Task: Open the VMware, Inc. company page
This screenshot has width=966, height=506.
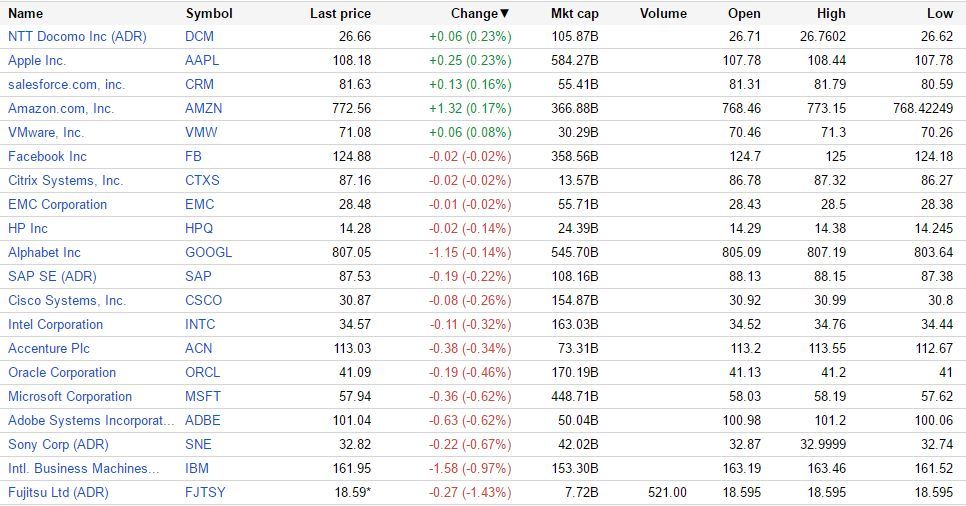Action: (46, 132)
